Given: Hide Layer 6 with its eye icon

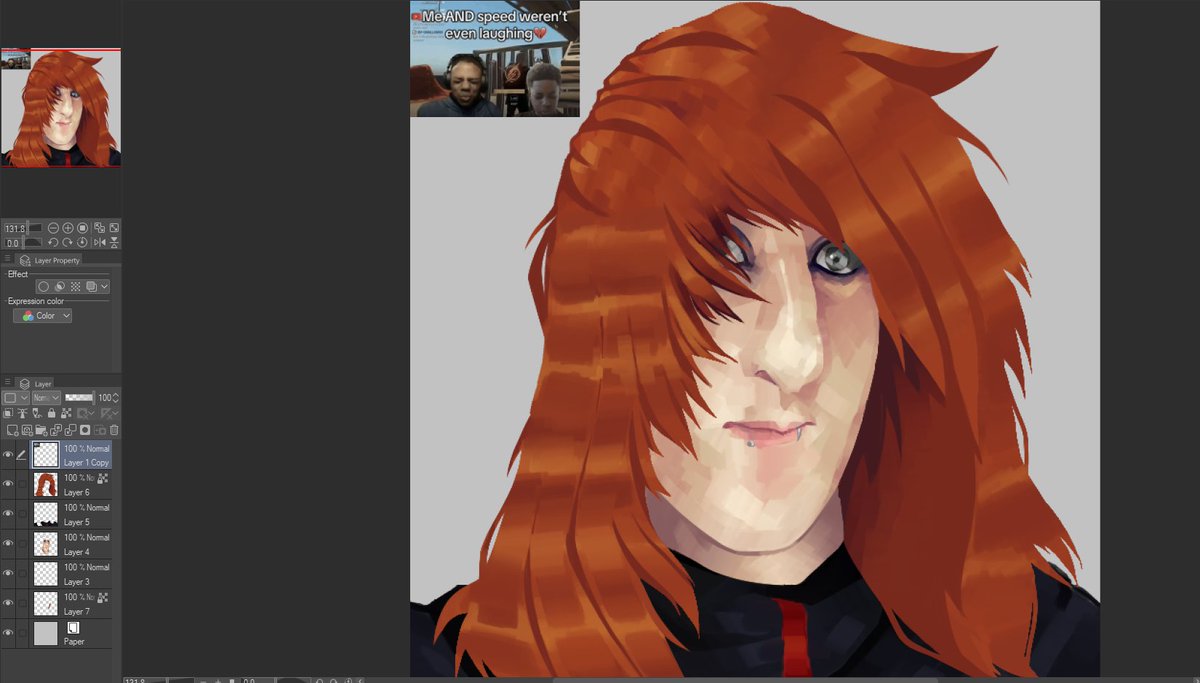Looking at the screenshot, I should coord(8,484).
